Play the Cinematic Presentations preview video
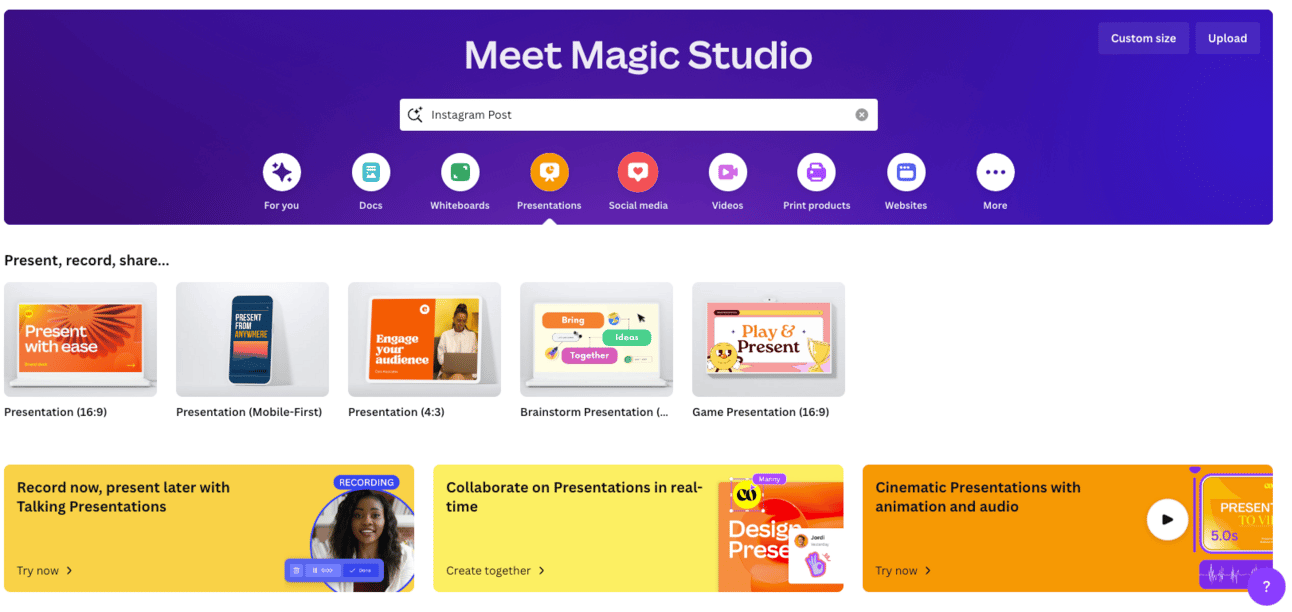The width and height of the screenshot is (1292, 612). tap(1167, 519)
